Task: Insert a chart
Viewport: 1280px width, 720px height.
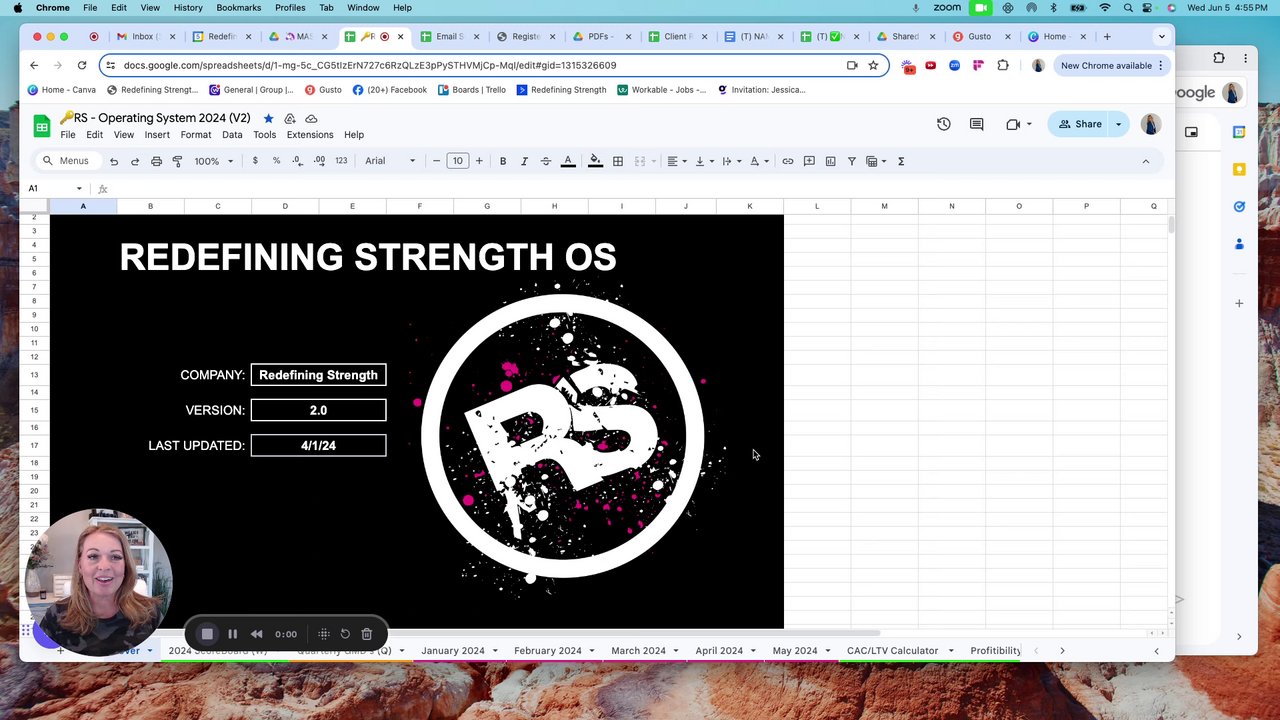Action: [x=830, y=161]
